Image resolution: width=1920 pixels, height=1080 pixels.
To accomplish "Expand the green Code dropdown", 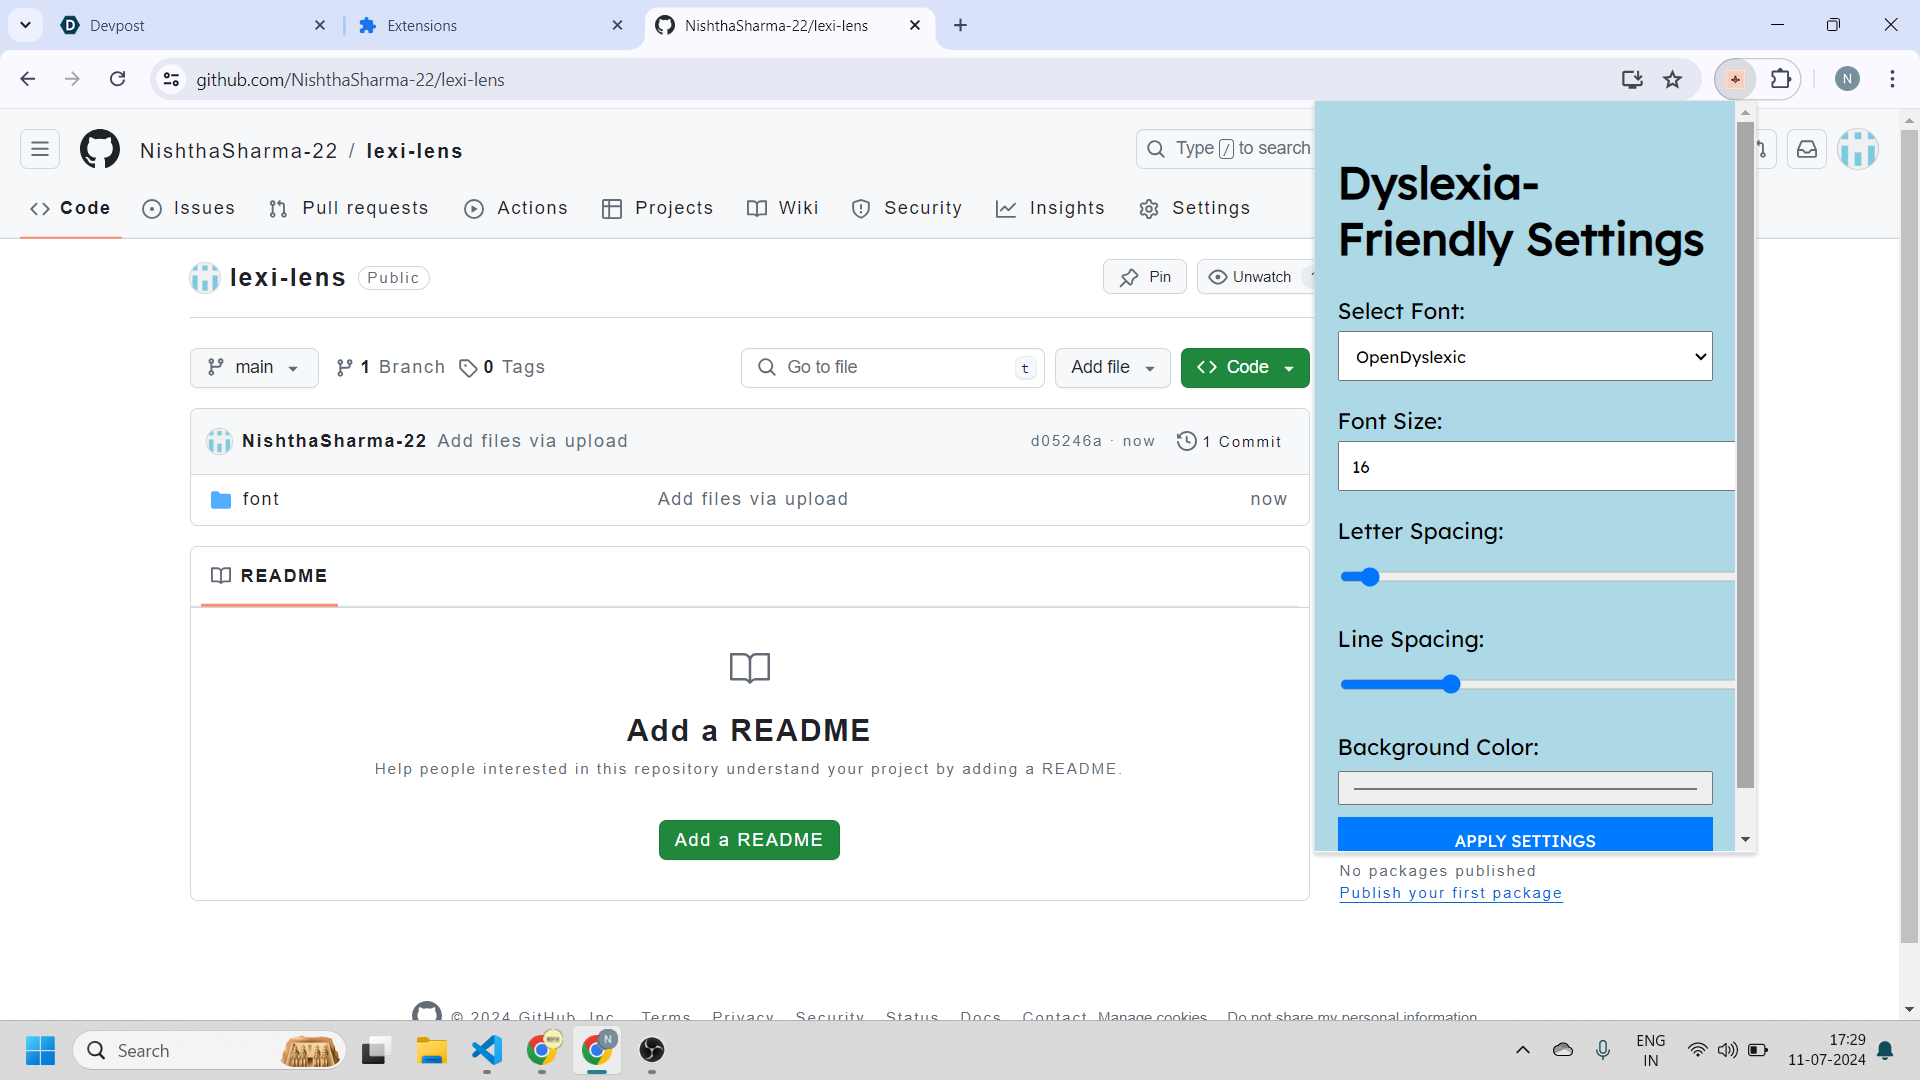I will 1245,368.
